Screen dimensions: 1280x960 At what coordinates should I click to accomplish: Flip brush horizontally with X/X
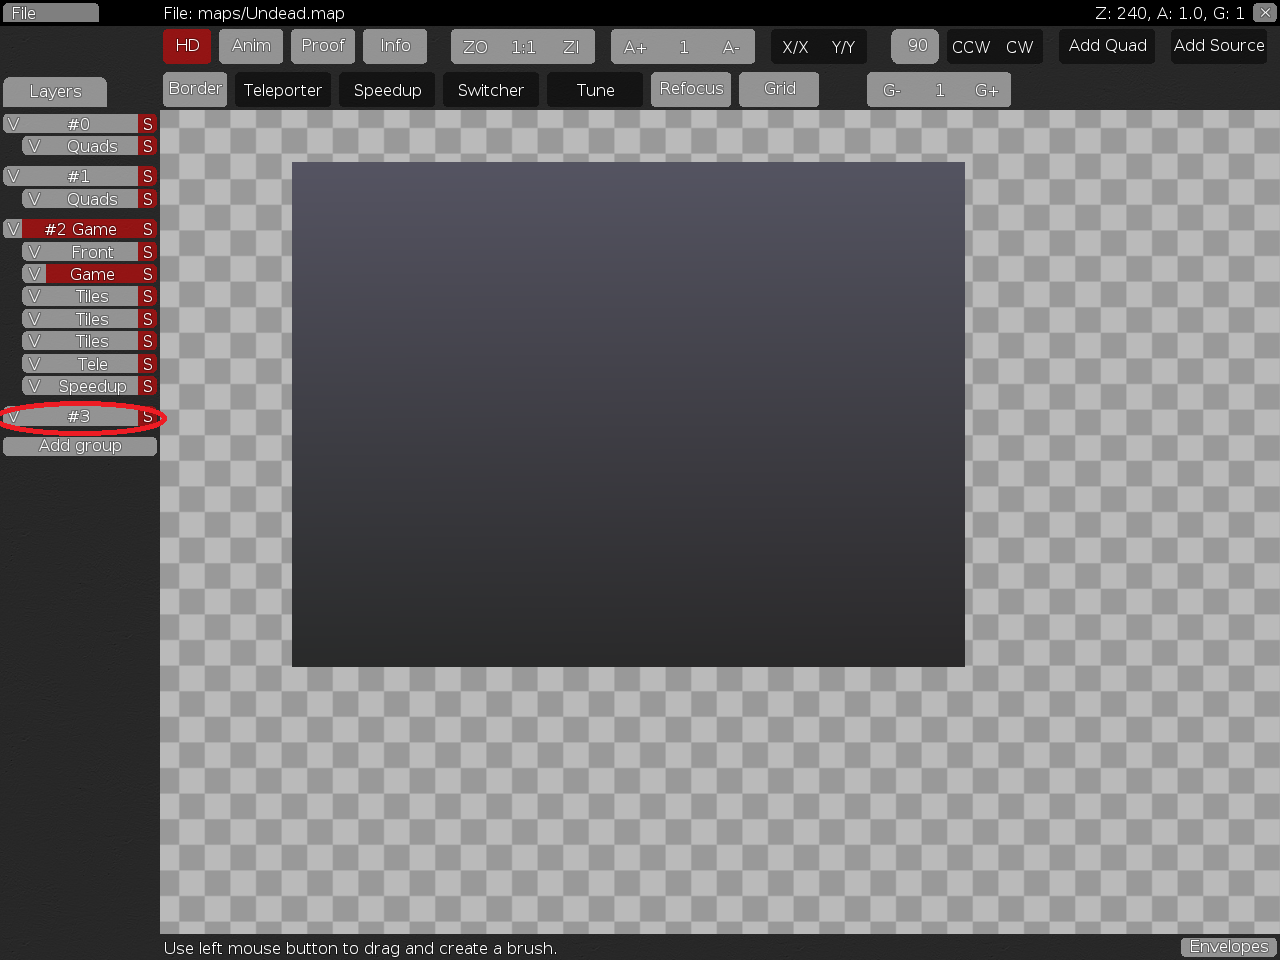click(x=795, y=47)
